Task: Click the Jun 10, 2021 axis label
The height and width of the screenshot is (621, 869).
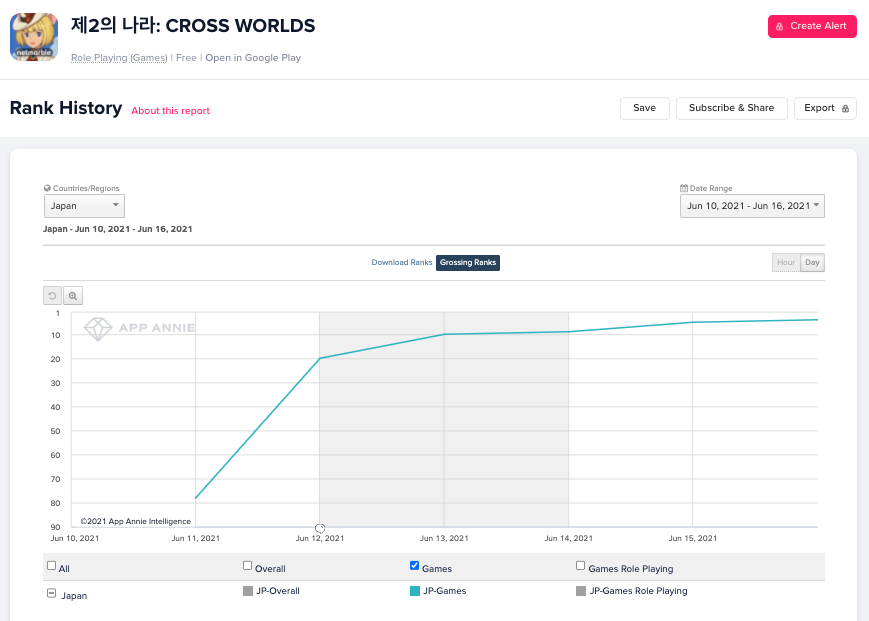Action: pos(75,538)
